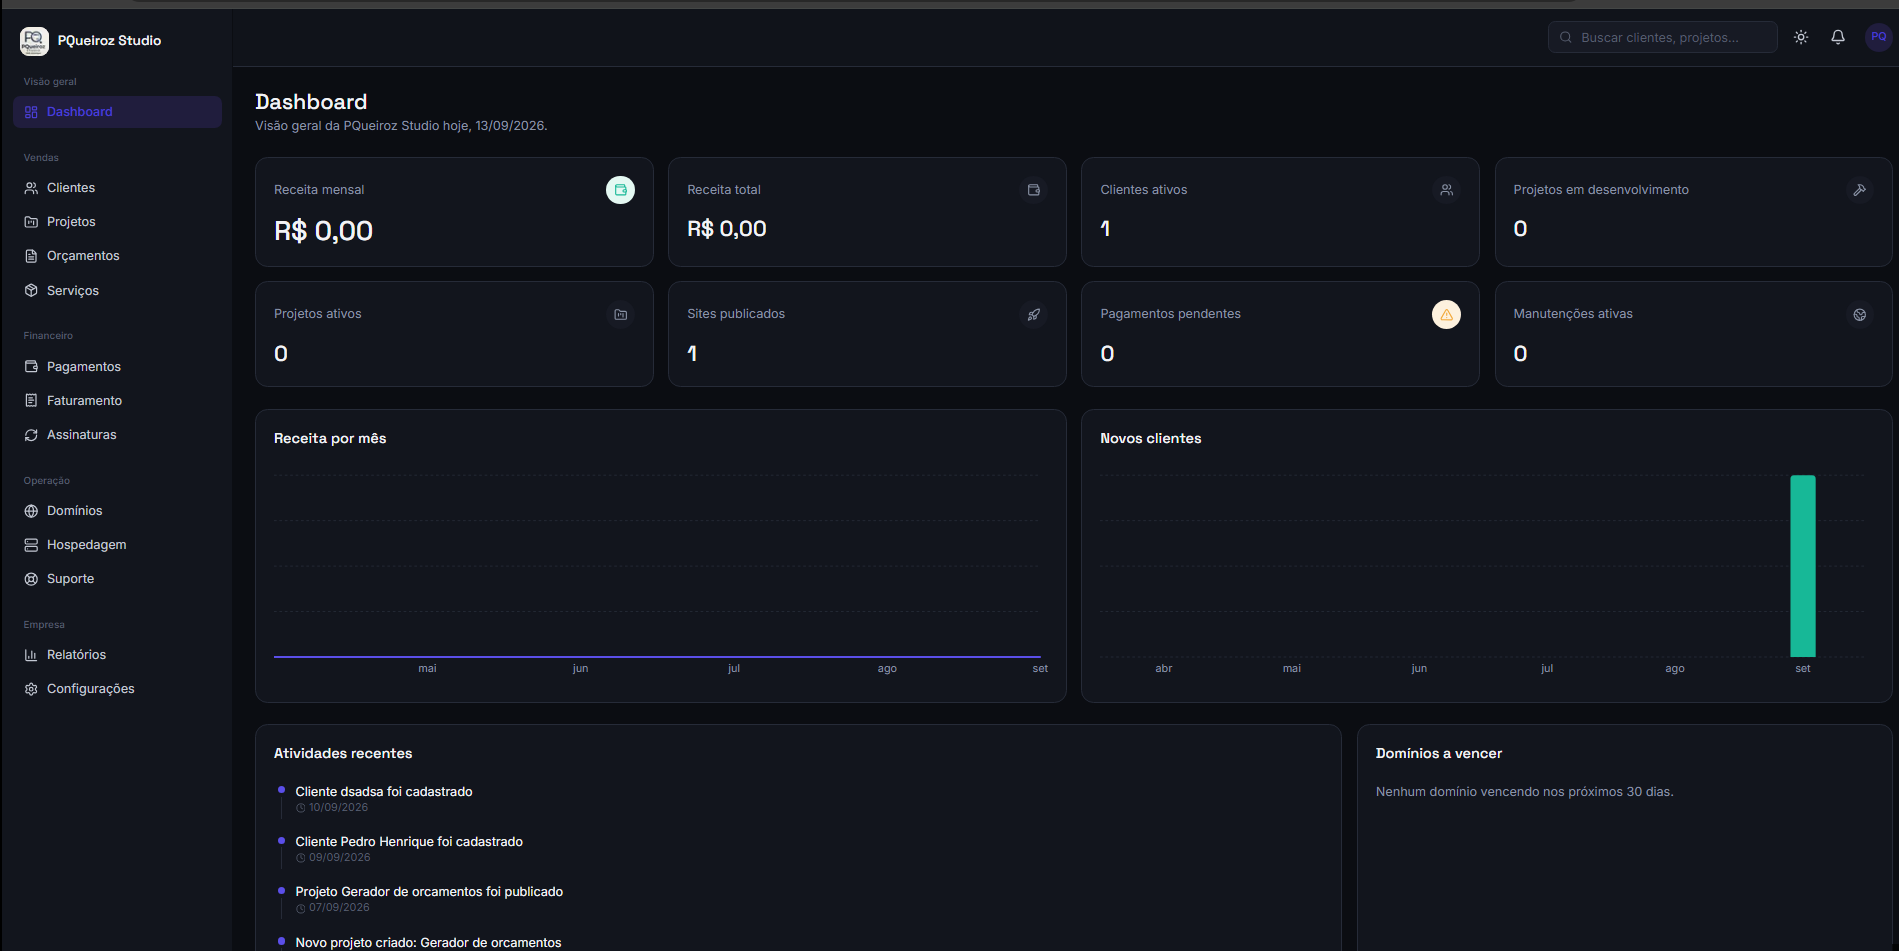
Task: Select Assinaturas in the sidebar
Action: click(x=118, y=435)
